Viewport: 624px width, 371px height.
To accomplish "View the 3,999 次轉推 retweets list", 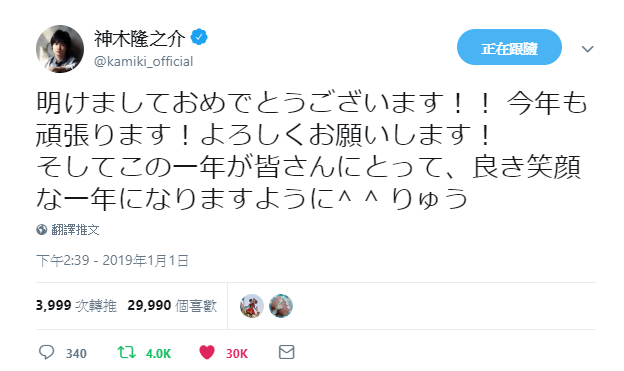I will point(76,306).
